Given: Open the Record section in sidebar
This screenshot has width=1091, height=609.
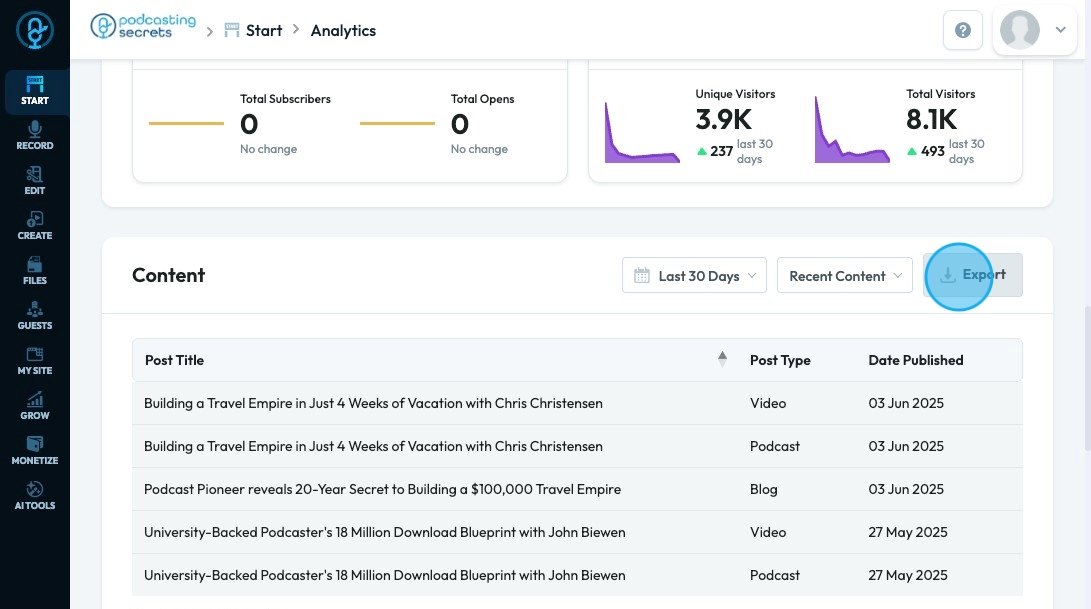Looking at the screenshot, I should point(35,135).
